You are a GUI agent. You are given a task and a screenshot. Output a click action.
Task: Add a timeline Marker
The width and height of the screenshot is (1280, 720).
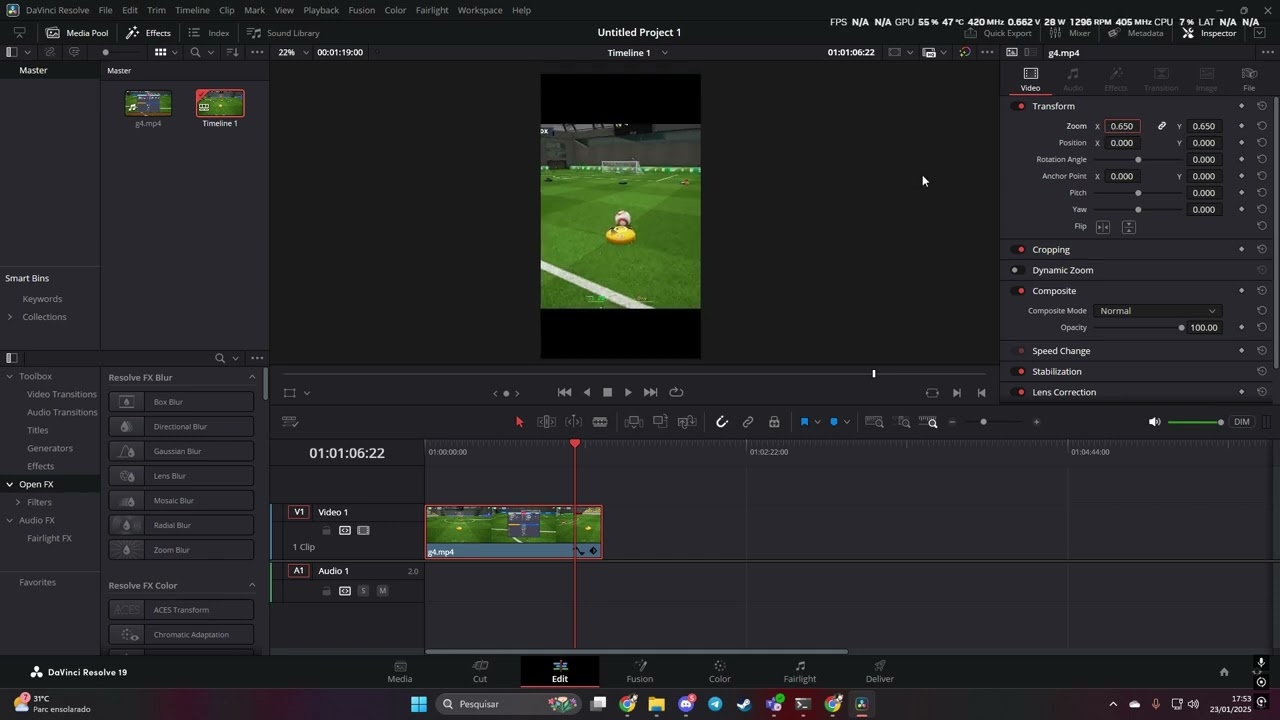click(x=834, y=422)
